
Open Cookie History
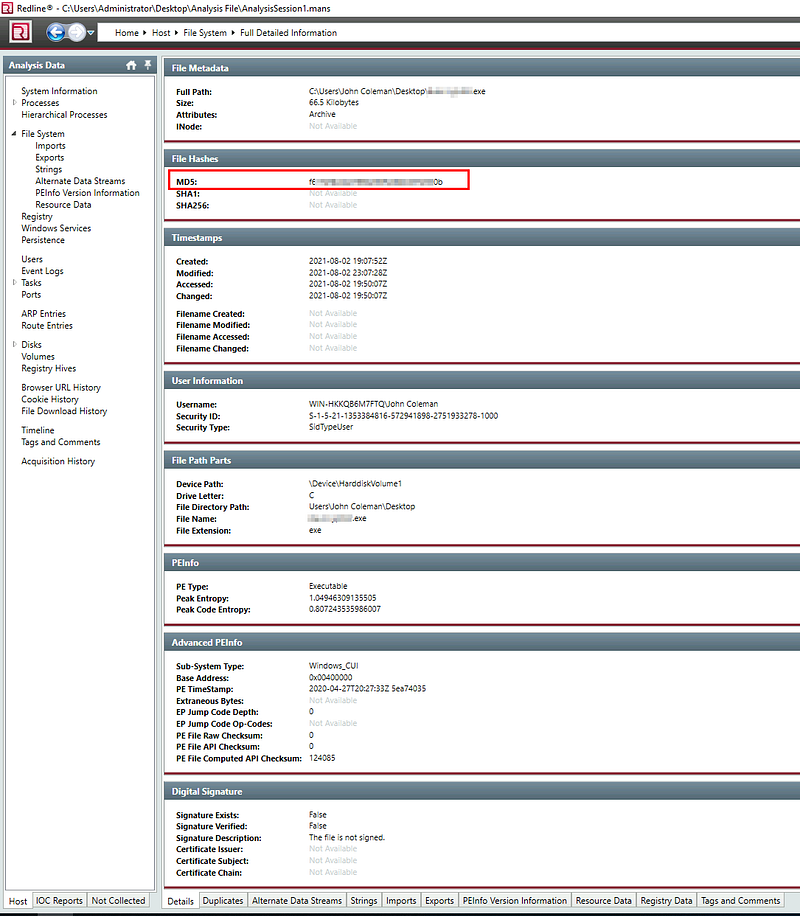click(x=50, y=400)
